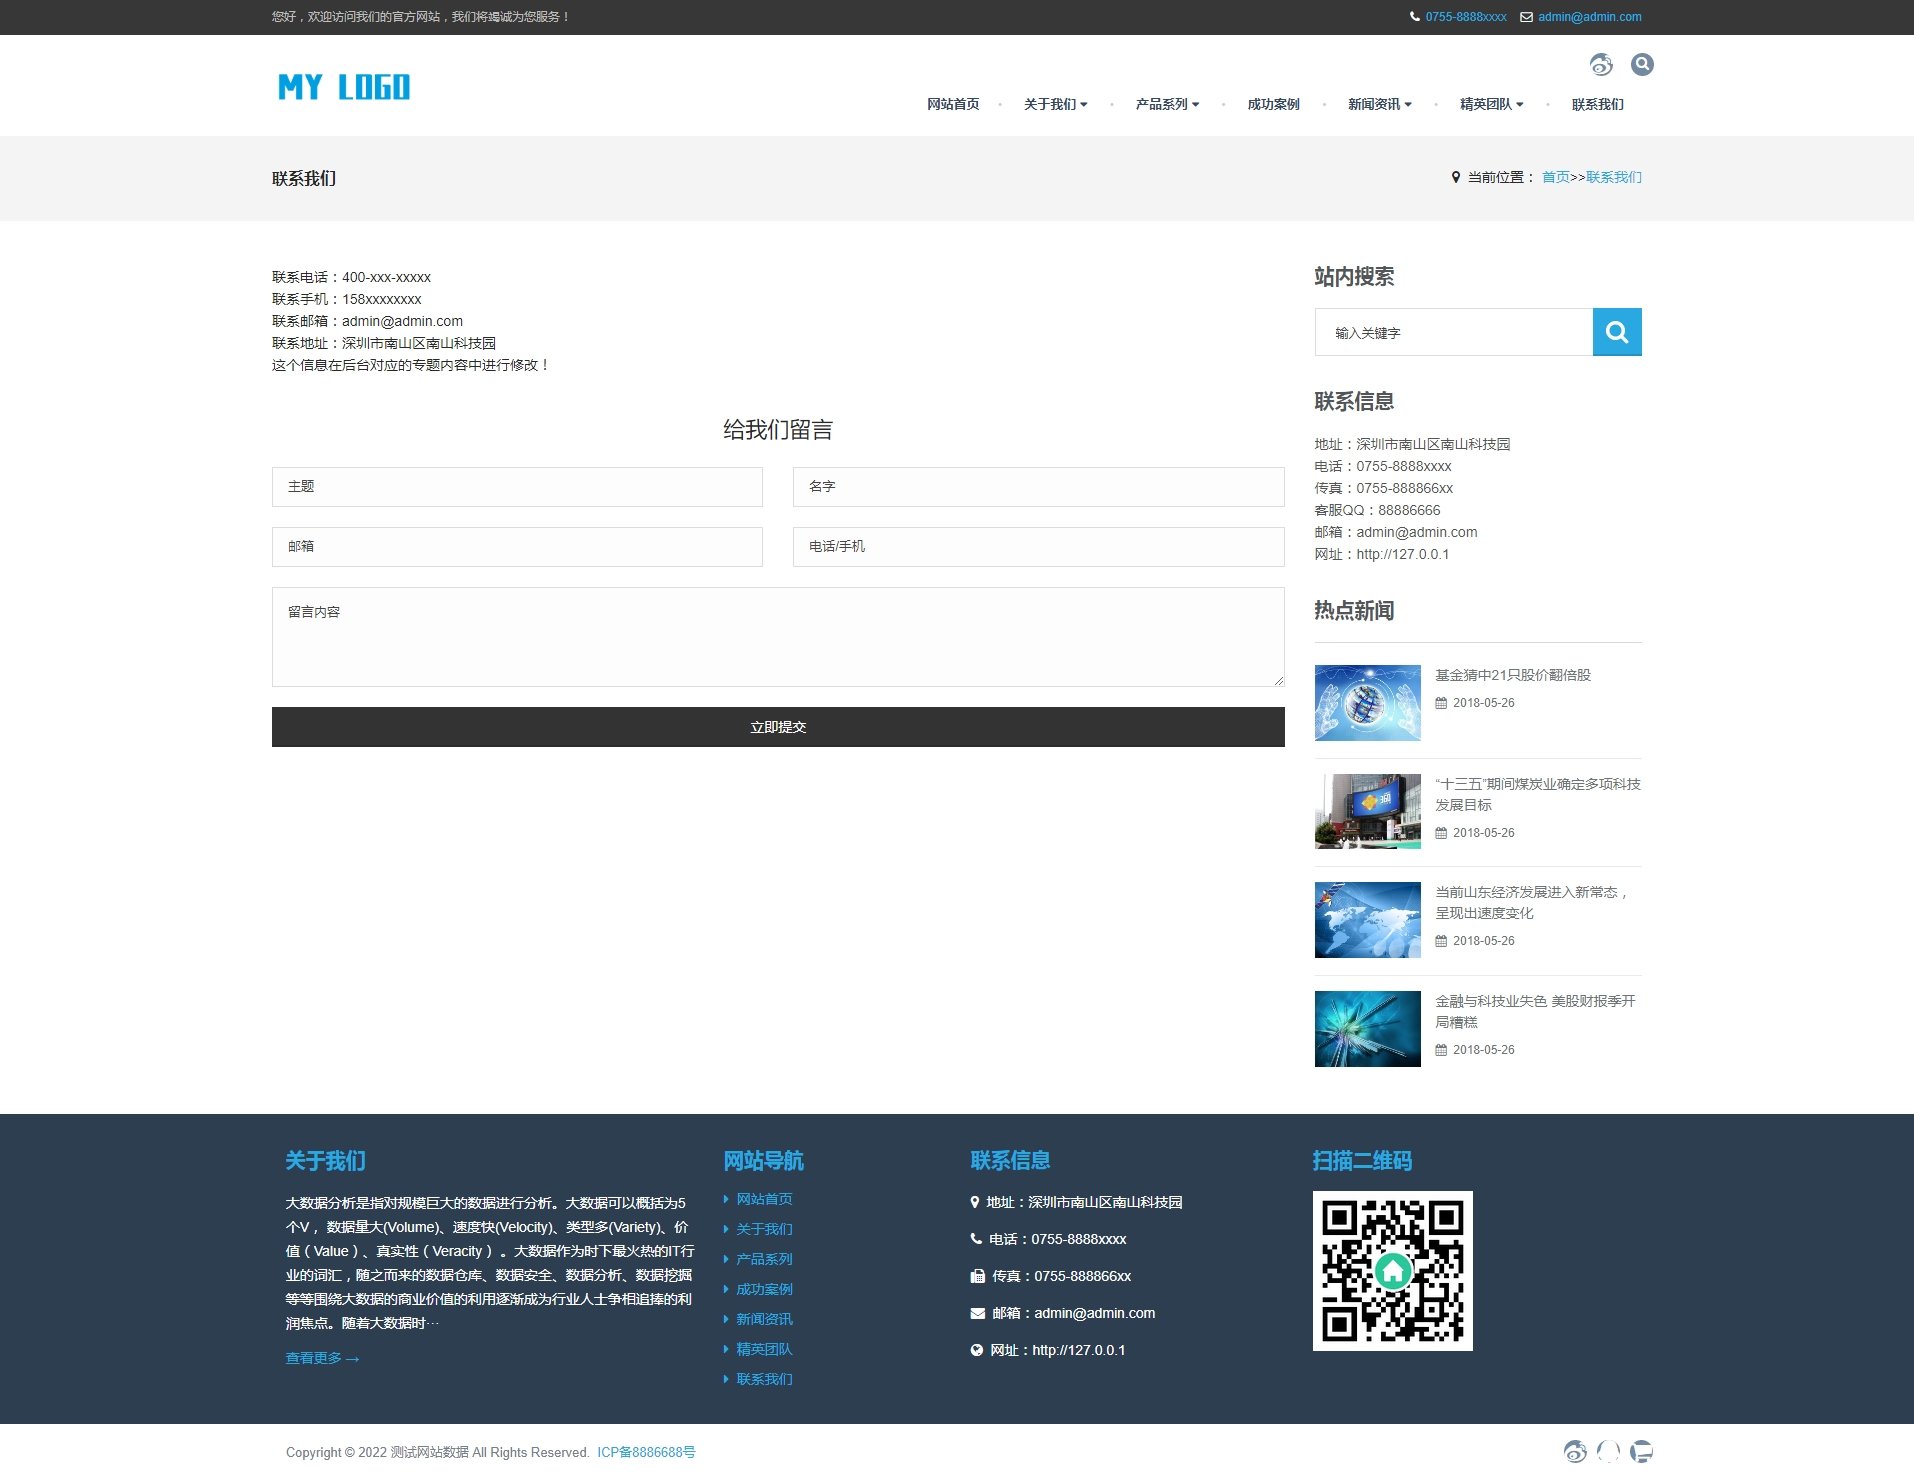1914x1481 pixels.
Task: Click the MY LOGO site logo
Action: (344, 87)
